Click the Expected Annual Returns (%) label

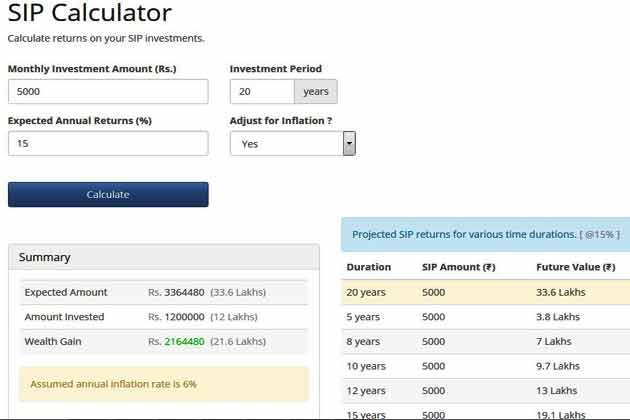click(80, 121)
